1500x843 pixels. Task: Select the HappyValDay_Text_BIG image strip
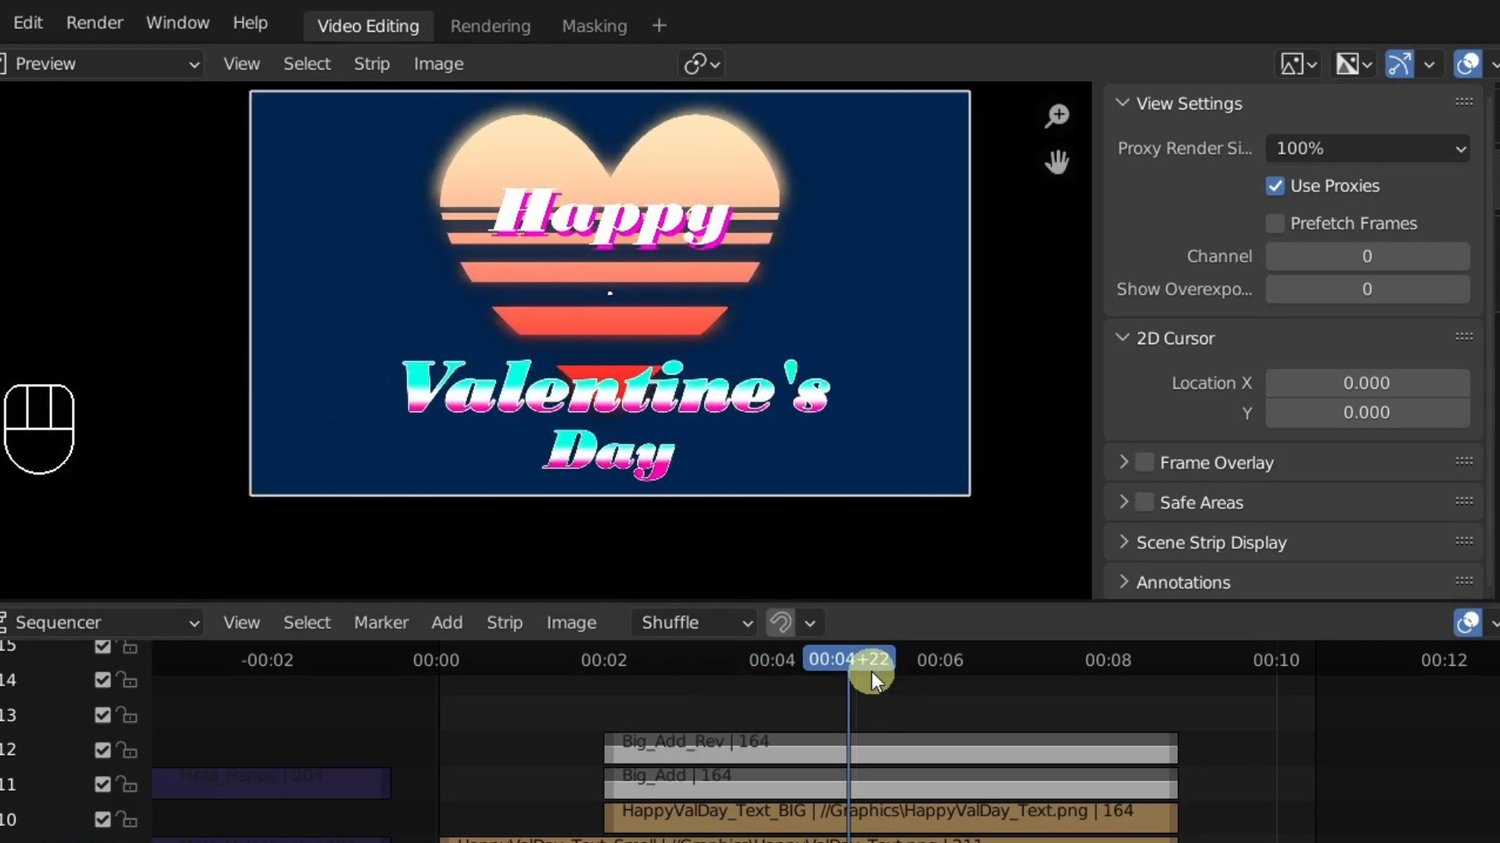[x=891, y=817]
